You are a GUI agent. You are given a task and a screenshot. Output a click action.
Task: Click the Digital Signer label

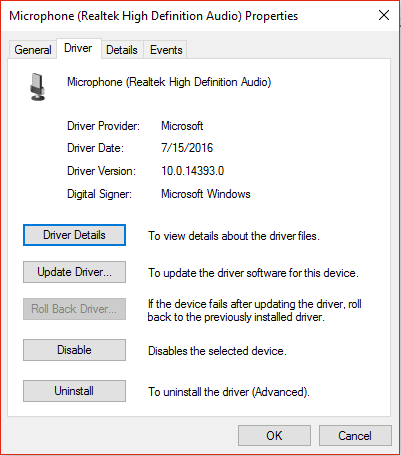[100, 194]
